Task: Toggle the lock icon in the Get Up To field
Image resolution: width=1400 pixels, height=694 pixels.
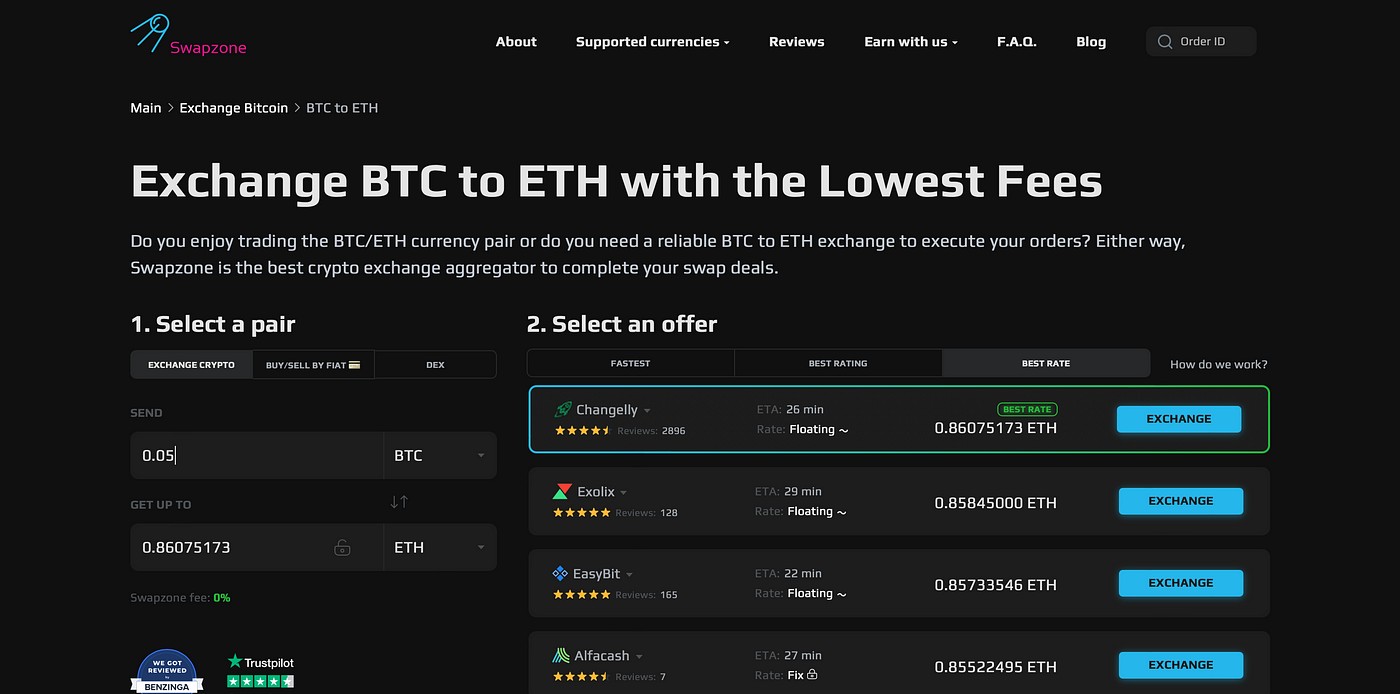Action: click(x=342, y=548)
